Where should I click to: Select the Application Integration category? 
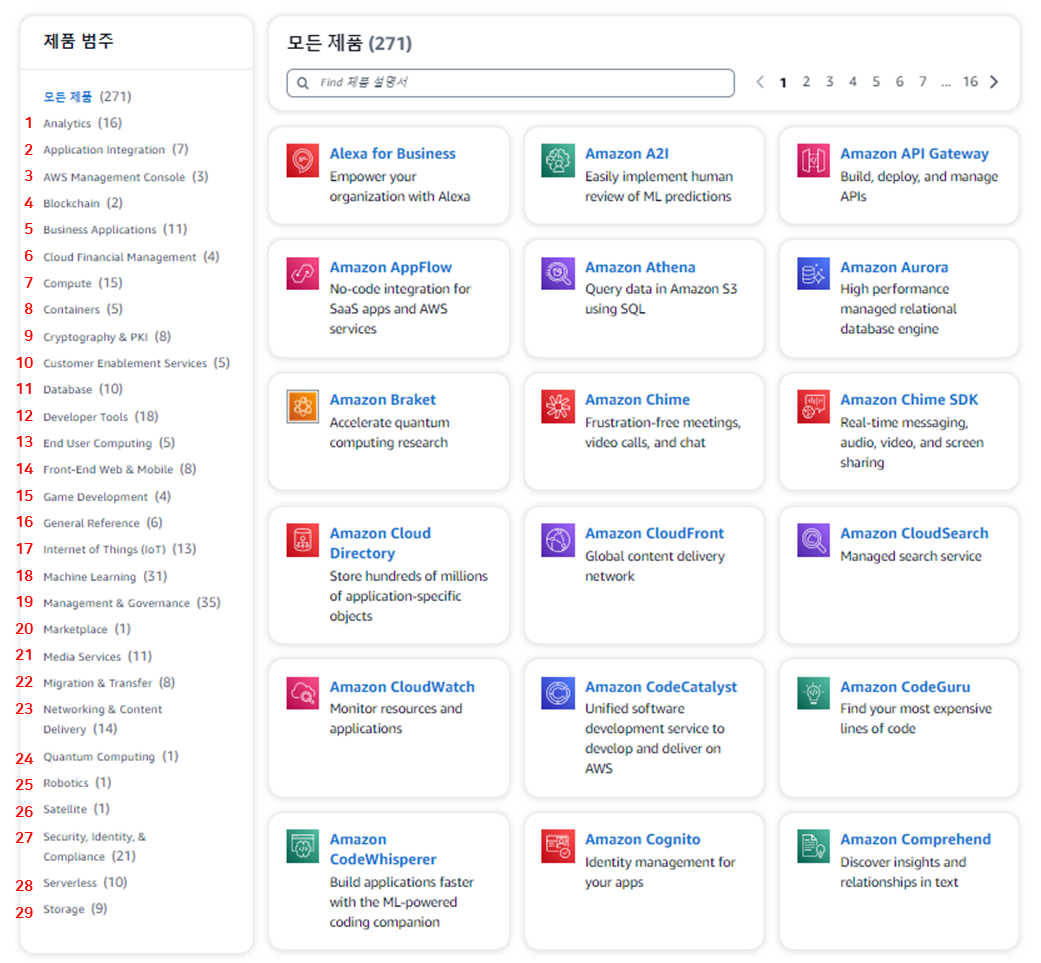point(116,149)
